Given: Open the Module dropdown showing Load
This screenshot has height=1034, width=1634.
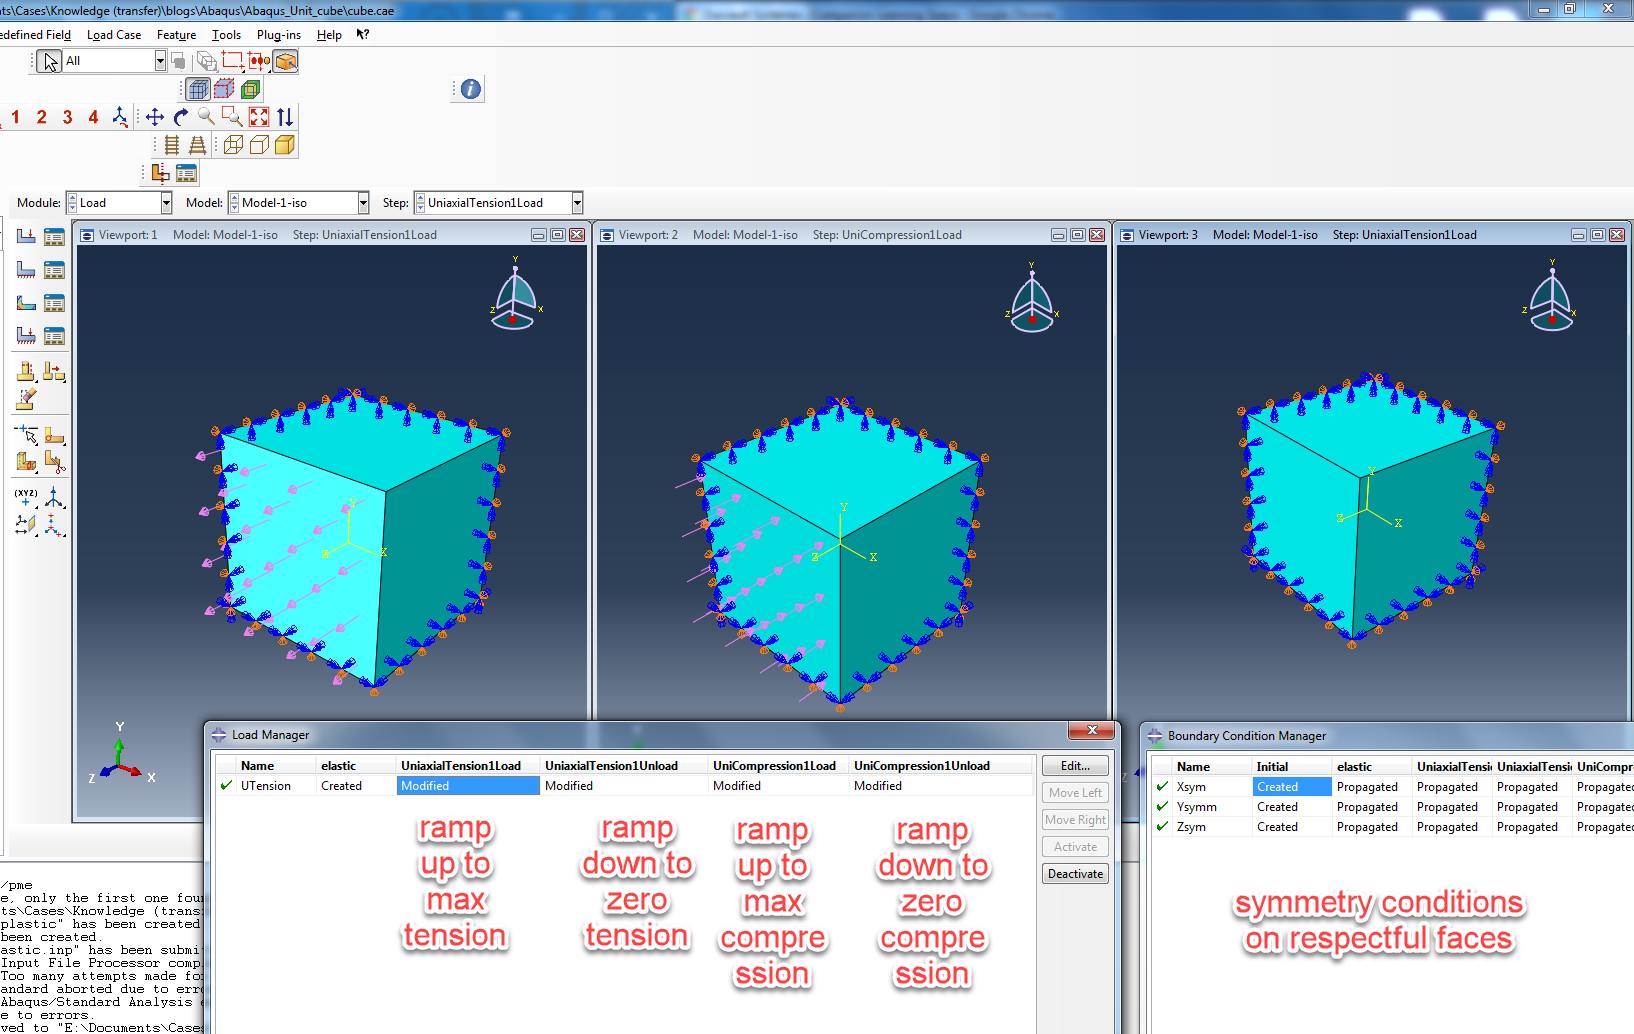Looking at the screenshot, I should [165, 202].
